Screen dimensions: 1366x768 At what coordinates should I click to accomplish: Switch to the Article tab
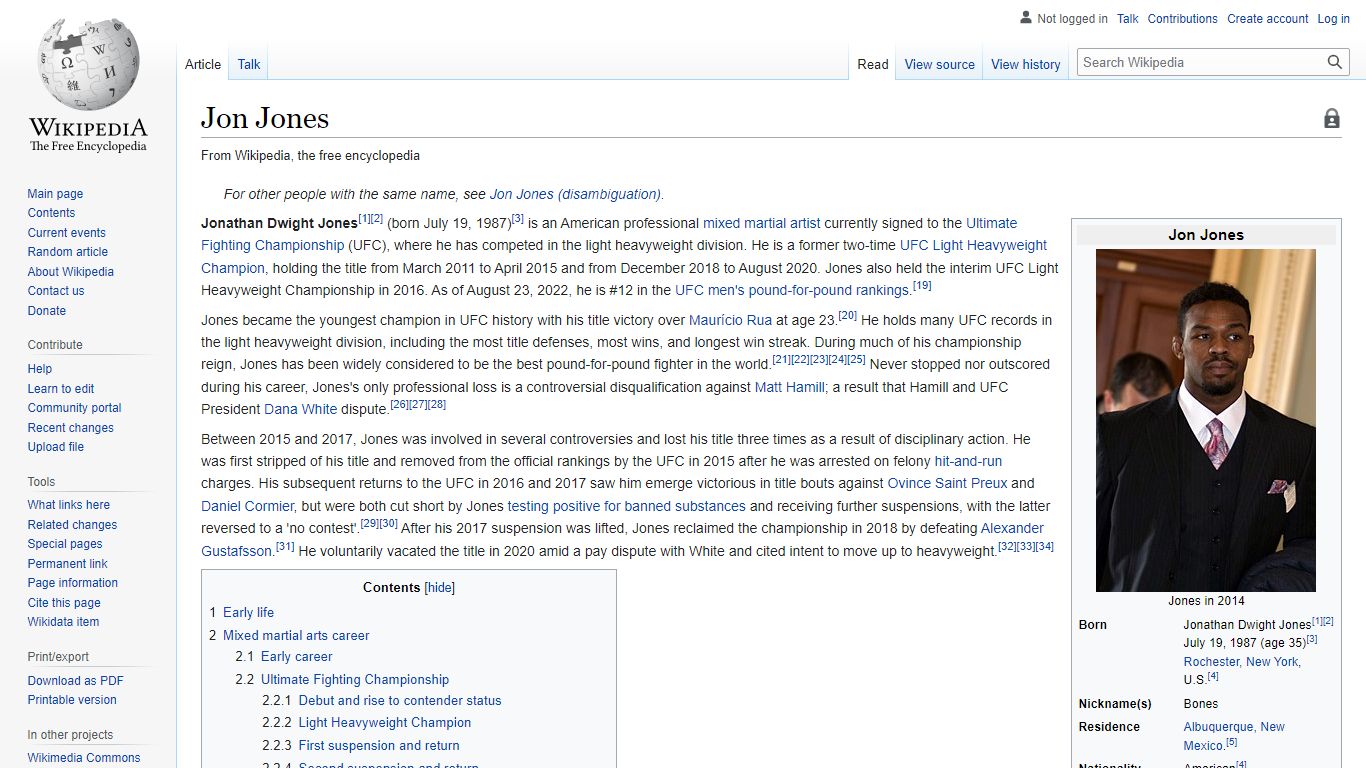pyautogui.click(x=203, y=64)
